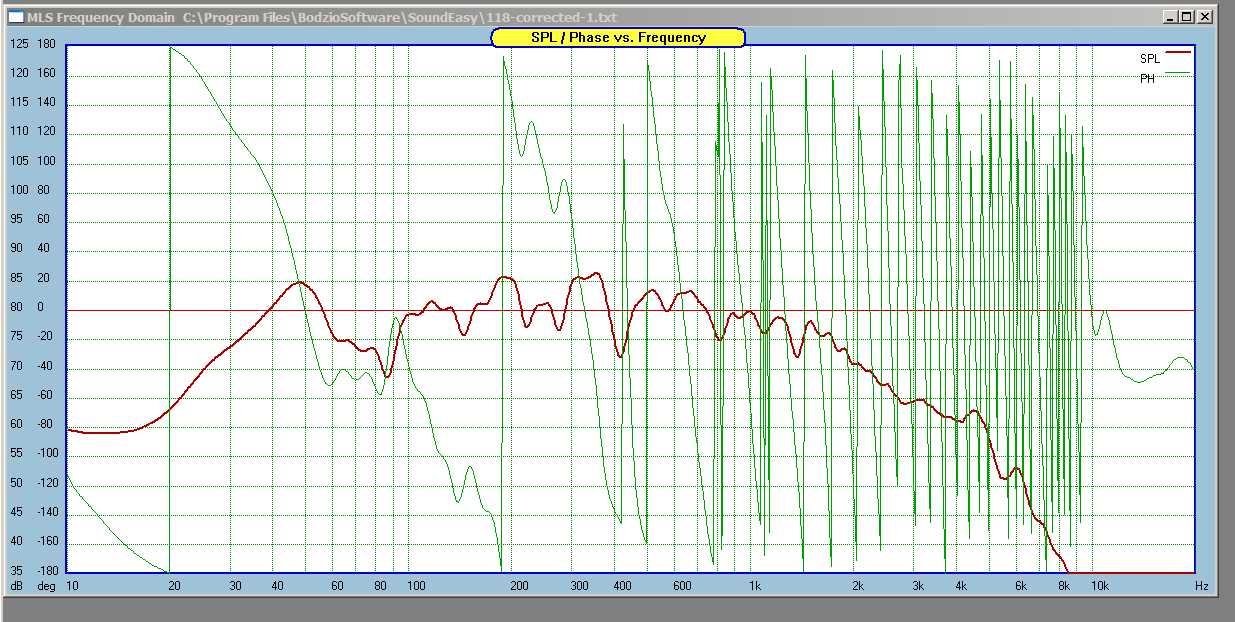Click the -180 value on the degree scale
This screenshot has height=622, width=1235.
coord(46,571)
